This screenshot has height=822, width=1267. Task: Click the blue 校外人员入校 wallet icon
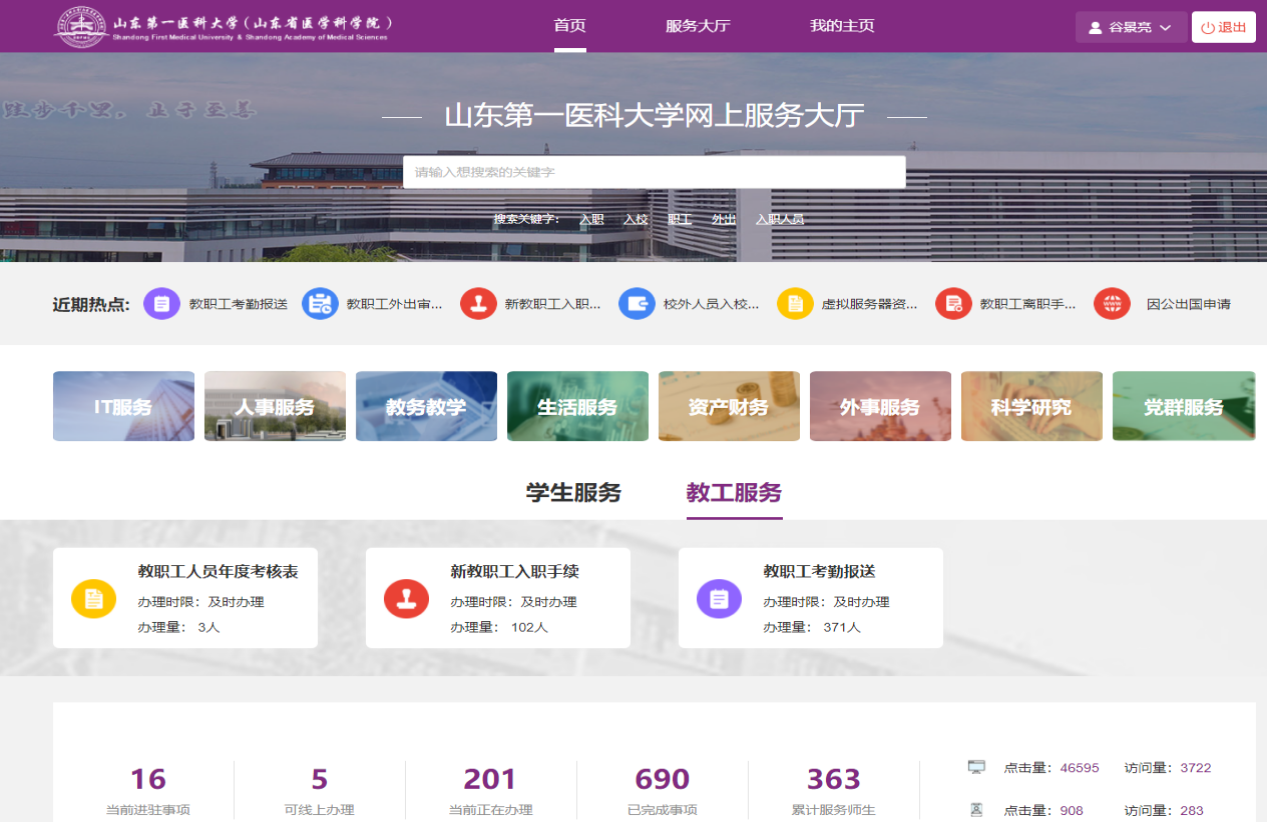tap(636, 303)
